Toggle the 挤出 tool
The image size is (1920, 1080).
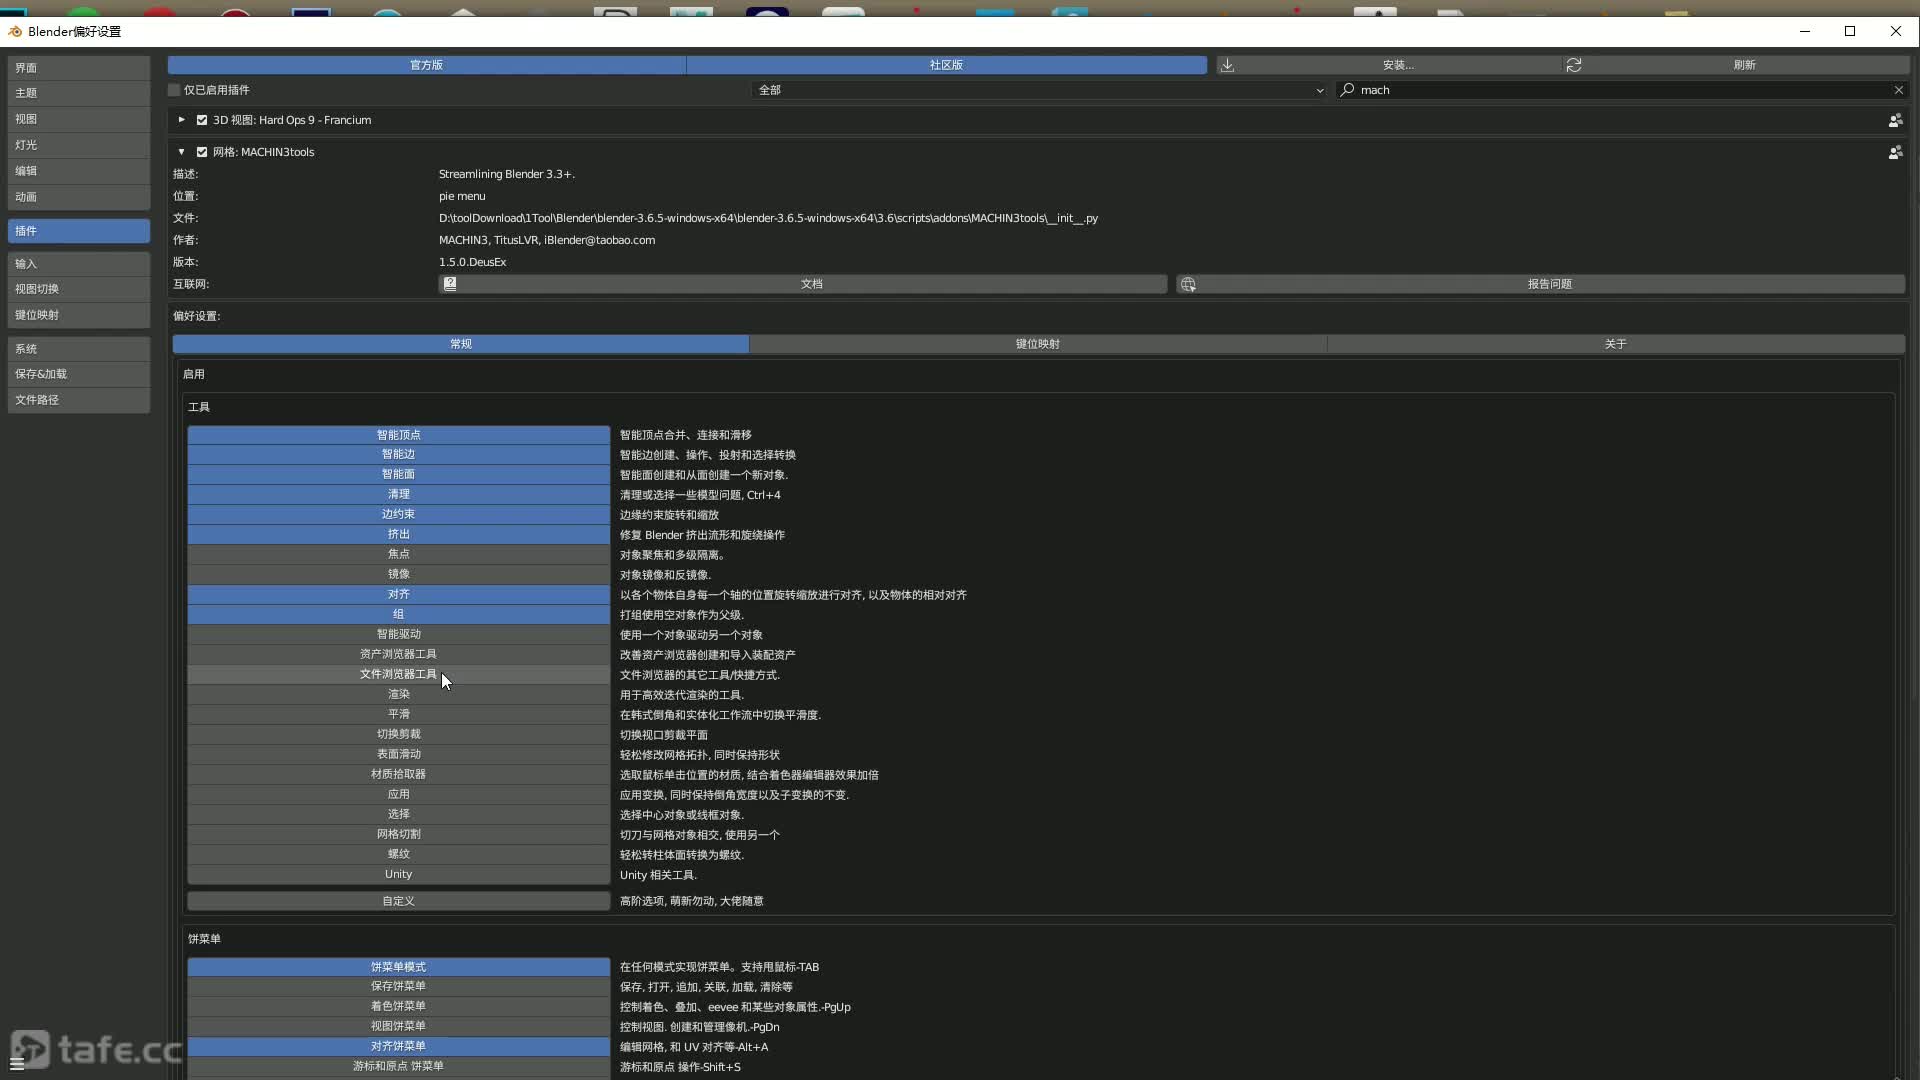(398, 534)
